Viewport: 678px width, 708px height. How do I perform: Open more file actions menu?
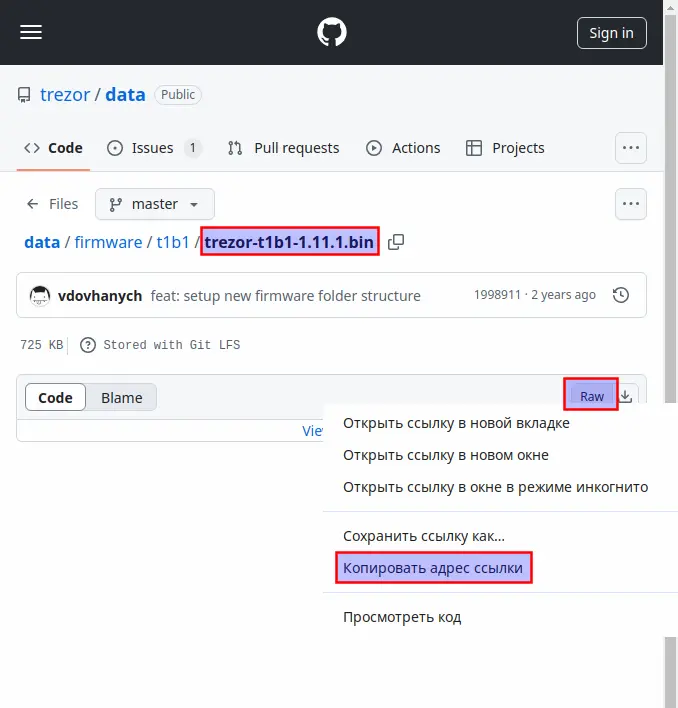631,204
